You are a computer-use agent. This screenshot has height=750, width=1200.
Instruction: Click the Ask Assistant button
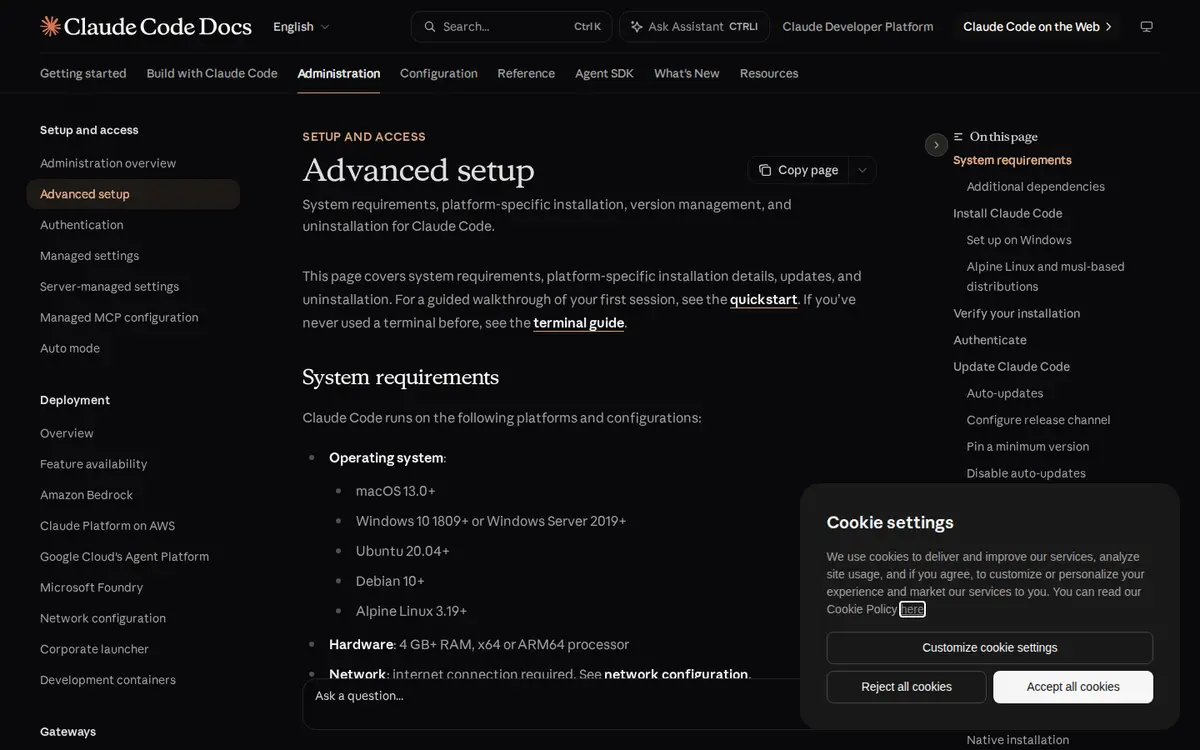click(x=694, y=27)
